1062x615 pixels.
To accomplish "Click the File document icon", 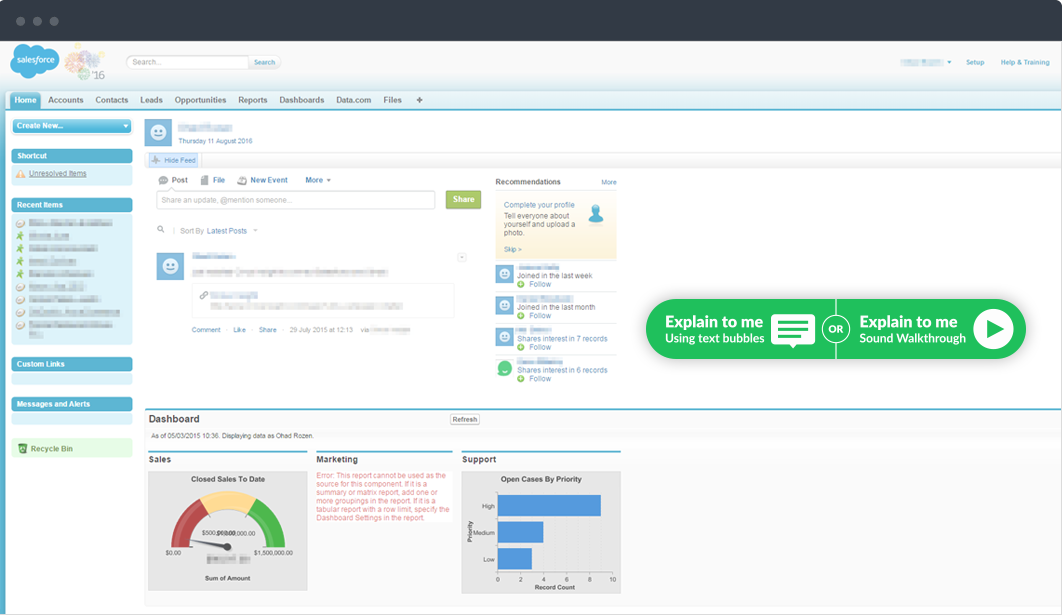I will pos(205,180).
